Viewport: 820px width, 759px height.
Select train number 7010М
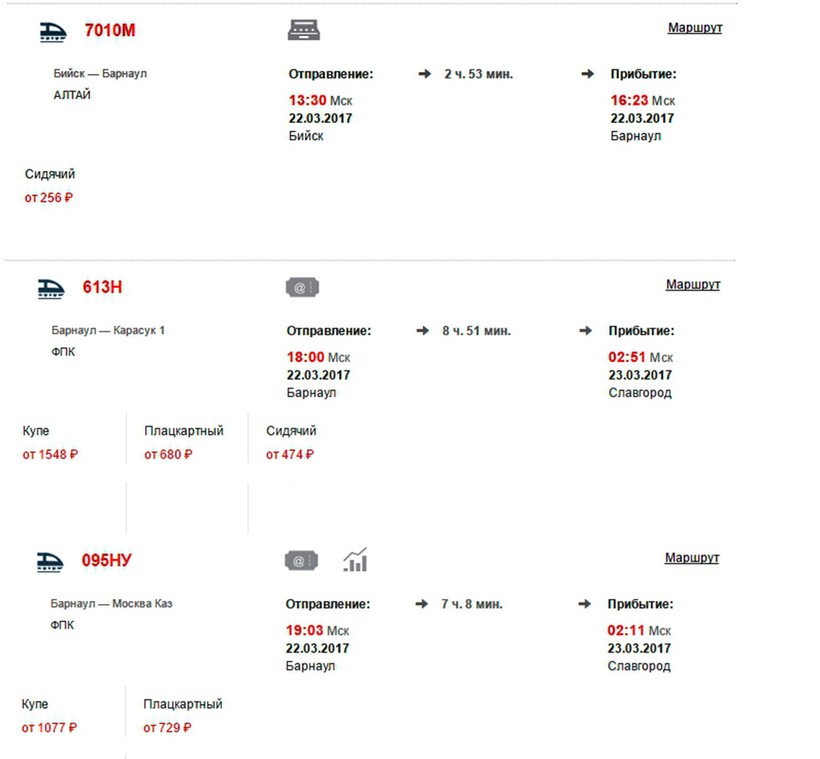pos(110,30)
